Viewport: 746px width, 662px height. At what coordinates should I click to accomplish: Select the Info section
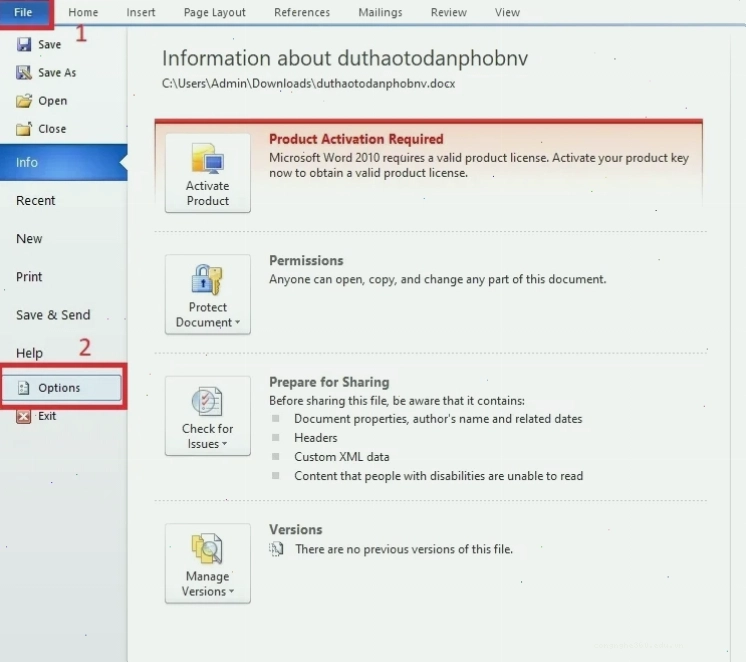pyautogui.click(x=64, y=162)
